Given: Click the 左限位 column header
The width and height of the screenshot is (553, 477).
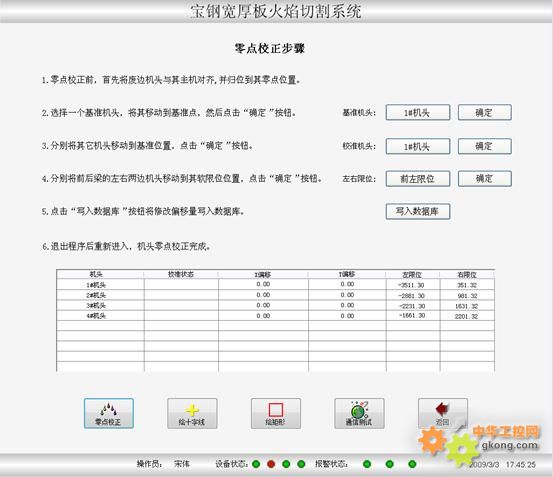Looking at the screenshot, I should point(412,274).
